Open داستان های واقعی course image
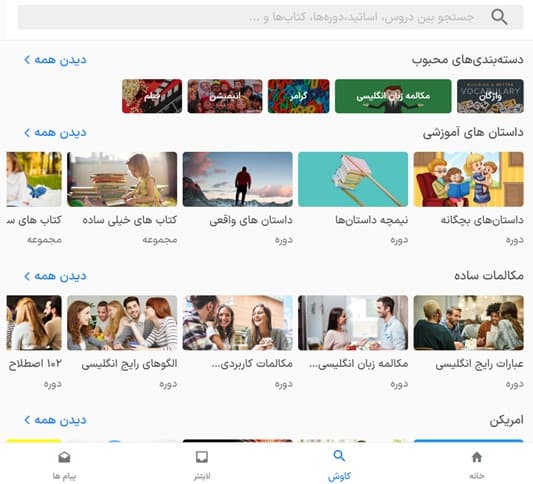The height and width of the screenshot is (484, 533). pyautogui.click(x=237, y=179)
